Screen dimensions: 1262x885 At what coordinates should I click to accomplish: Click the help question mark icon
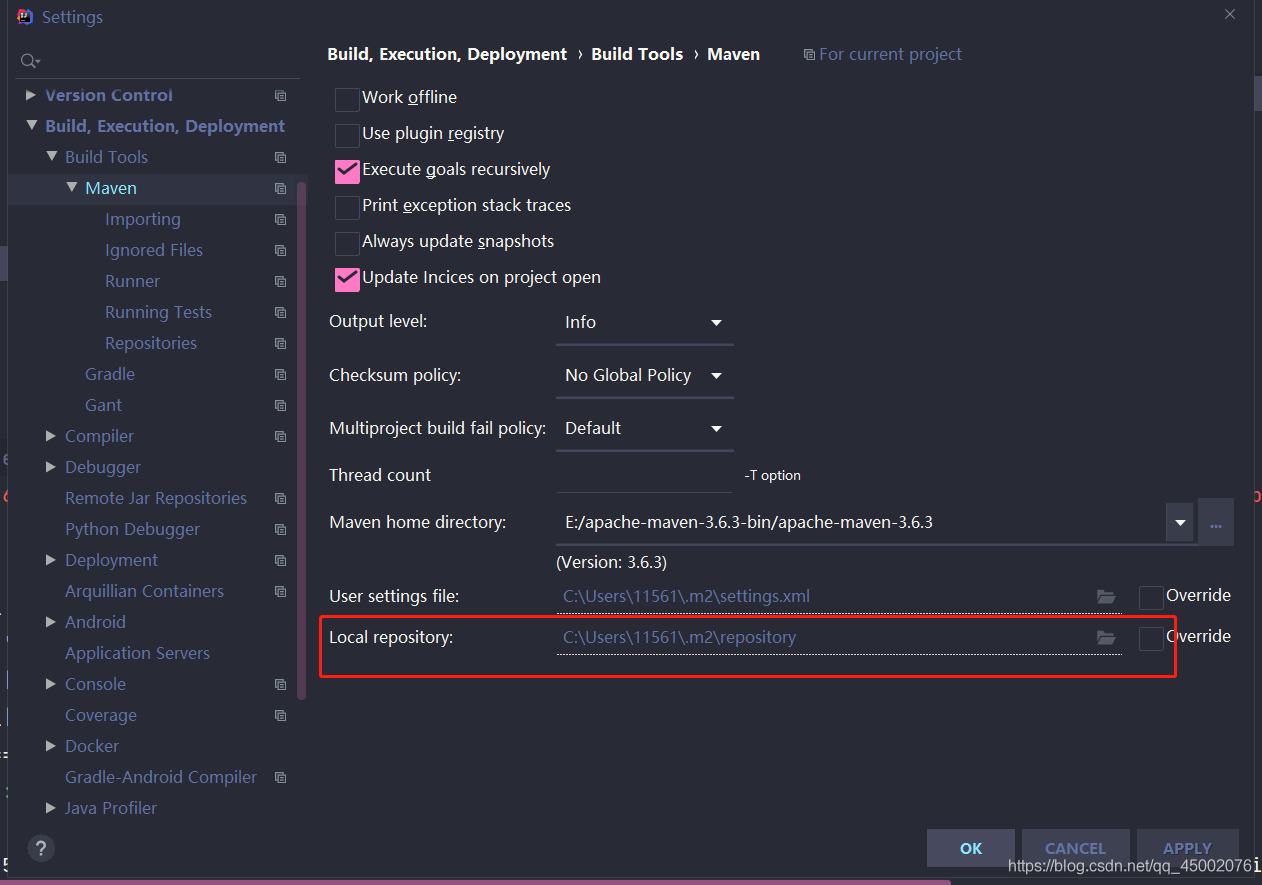click(x=41, y=847)
